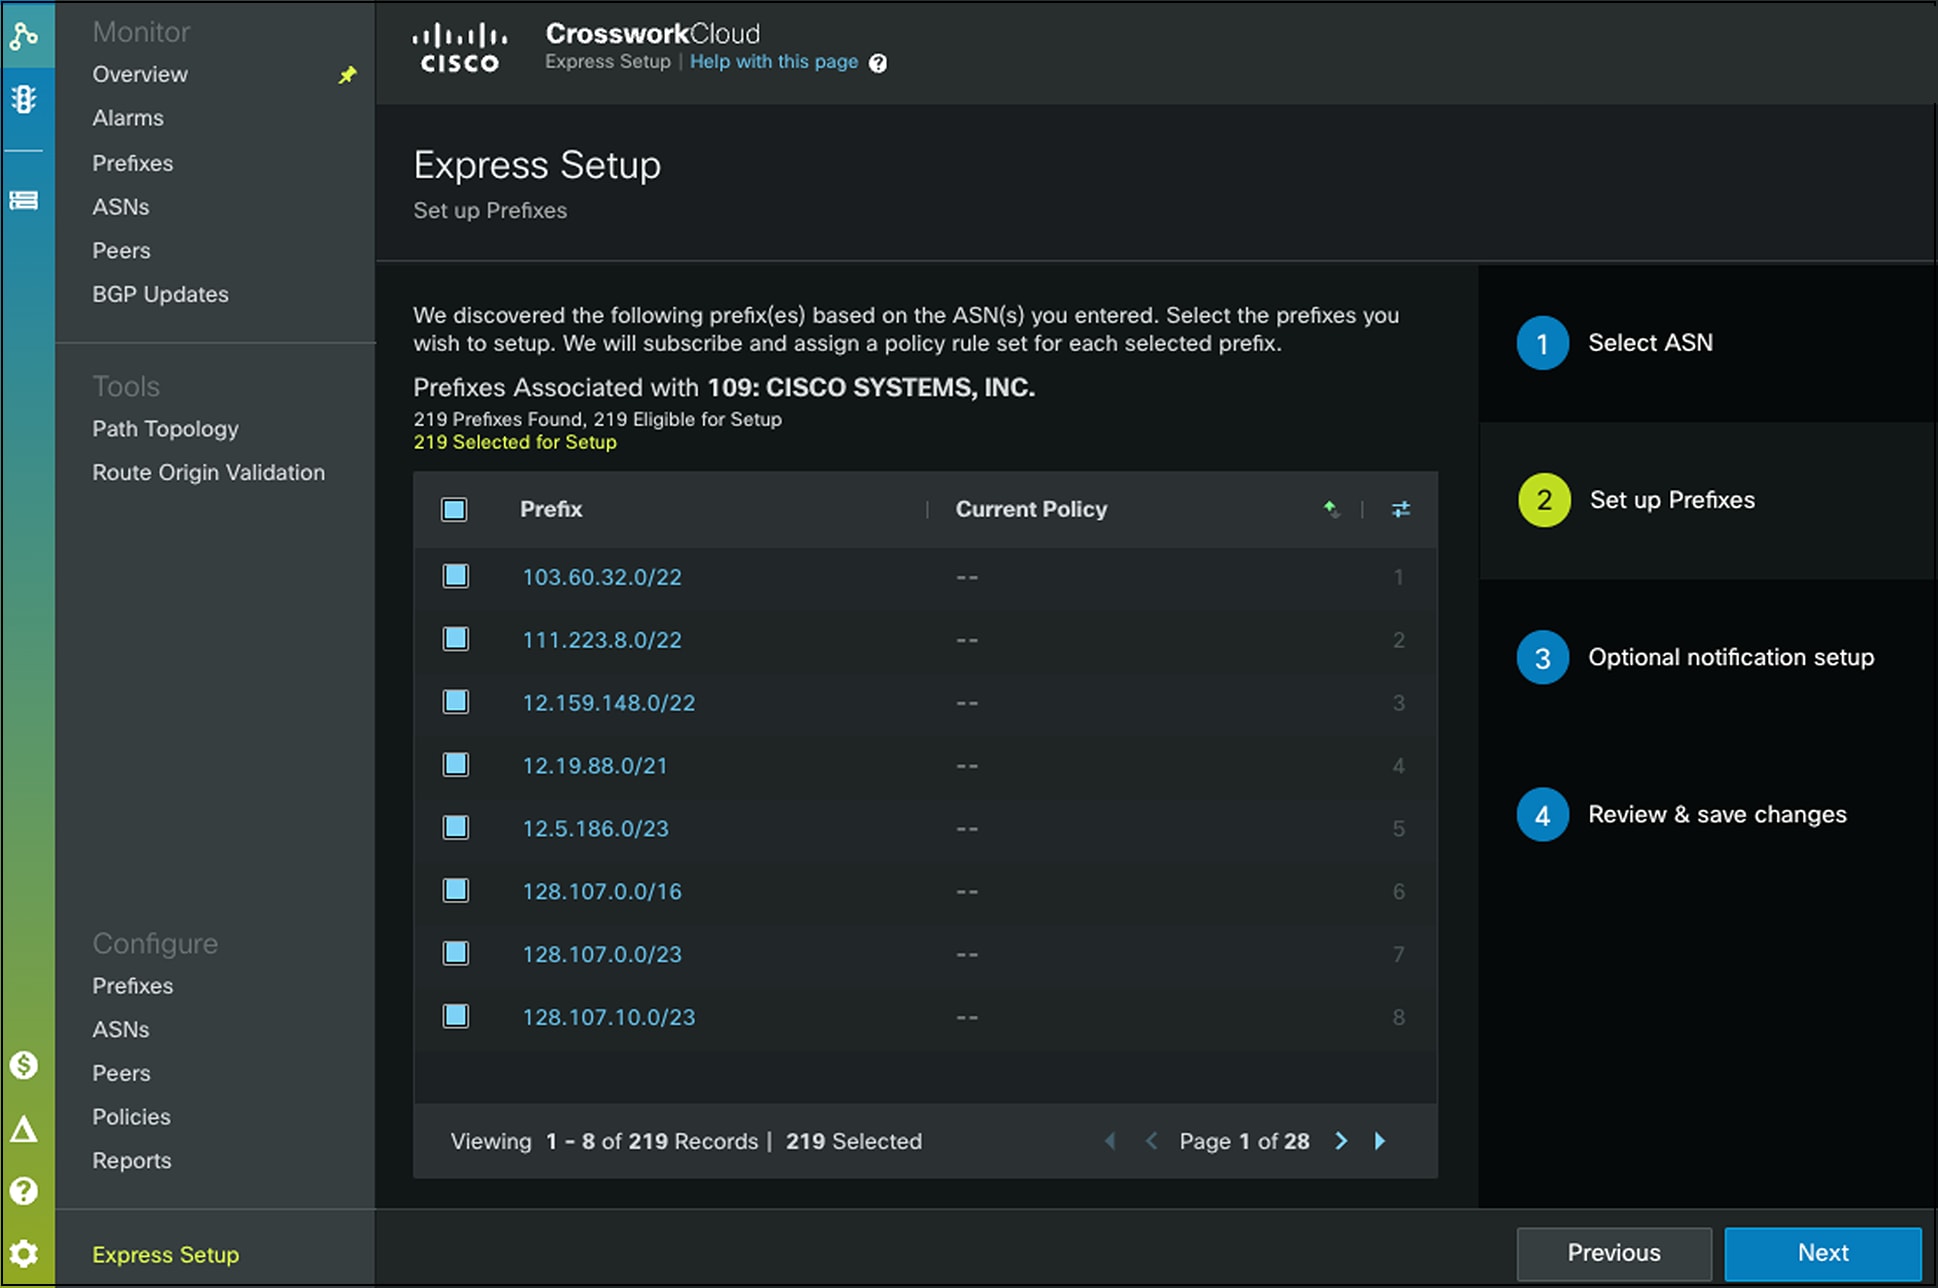Image resolution: width=1938 pixels, height=1288 pixels.
Task: Uncheck the 12.159.148.0/22 checkbox
Action: [456, 702]
